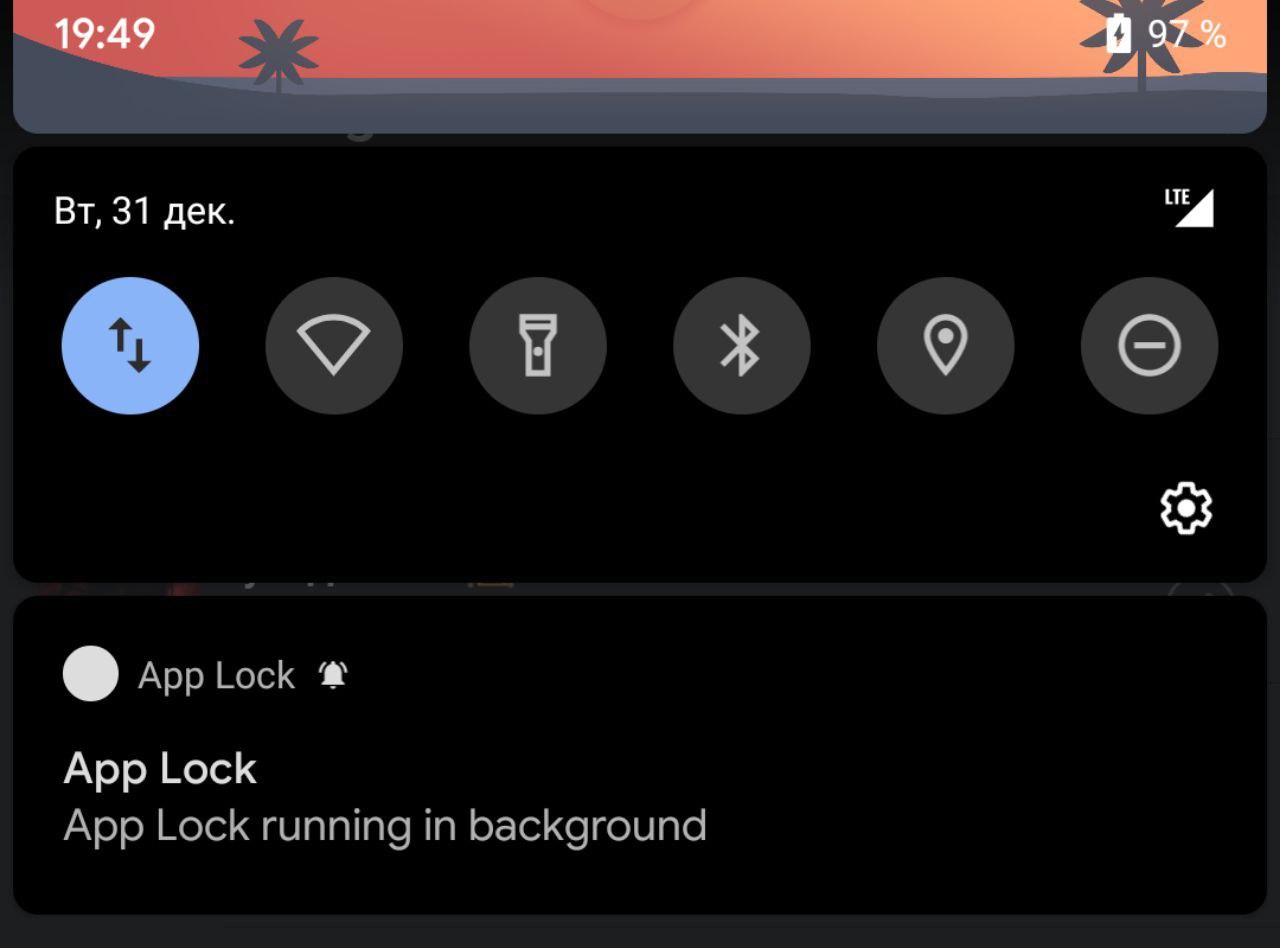The height and width of the screenshot is (948, 1280).
Task: Enable Wi-Fi from quick settings
Action: point(334,346)
